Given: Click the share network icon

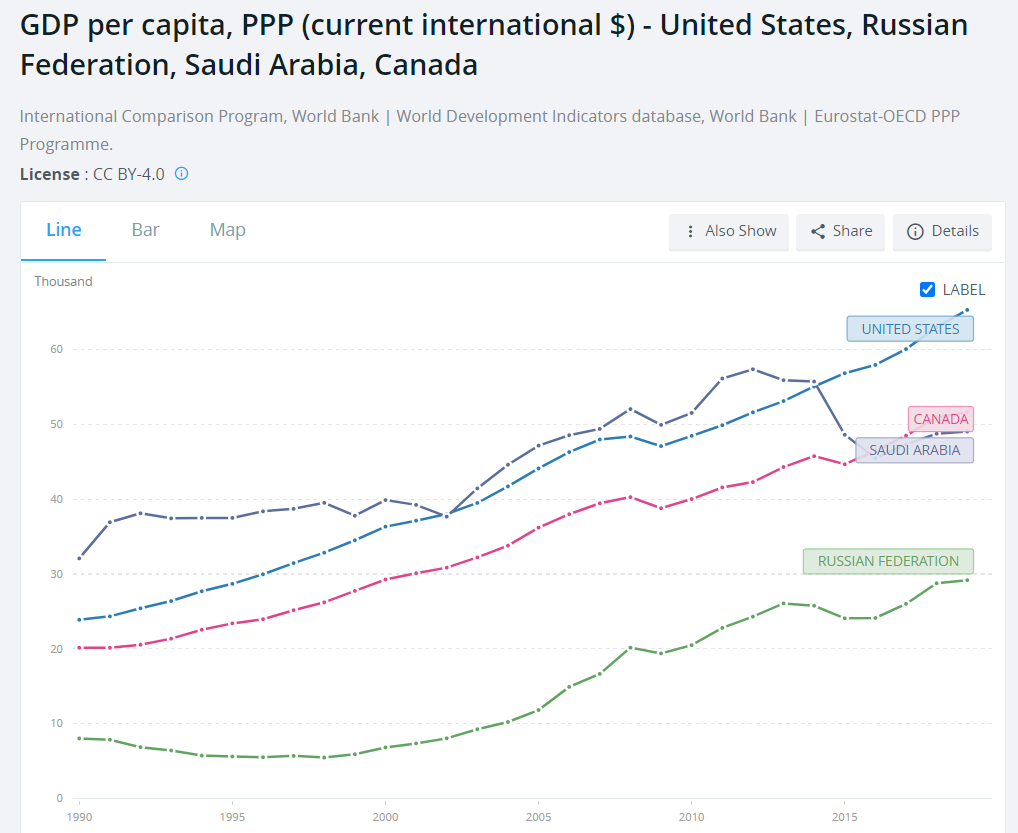Looking at the screenshot, I should 818,231.
